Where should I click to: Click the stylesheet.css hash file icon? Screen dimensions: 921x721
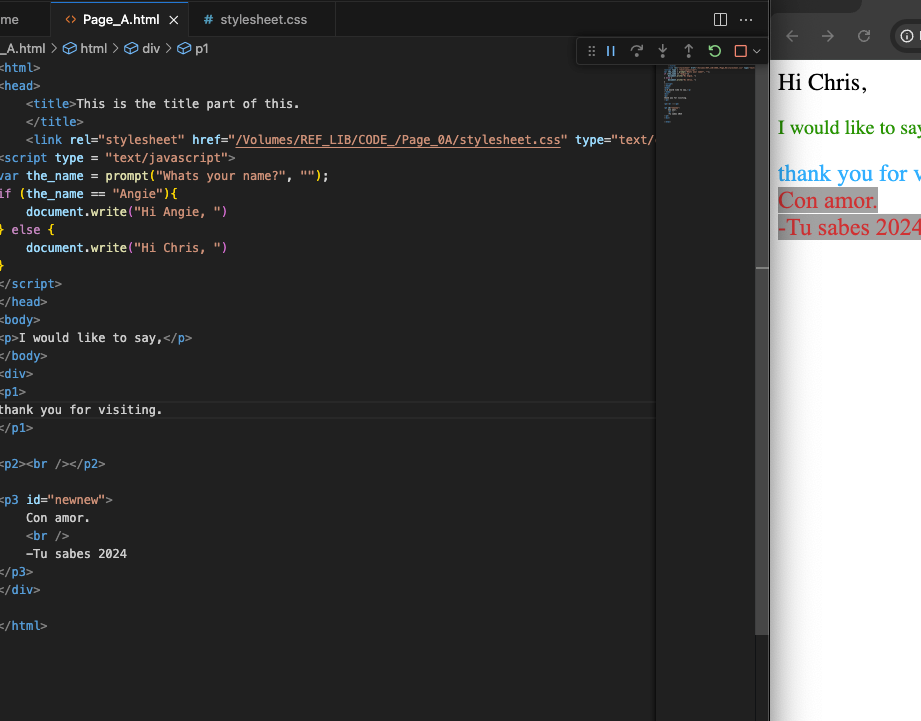point(208,20)
